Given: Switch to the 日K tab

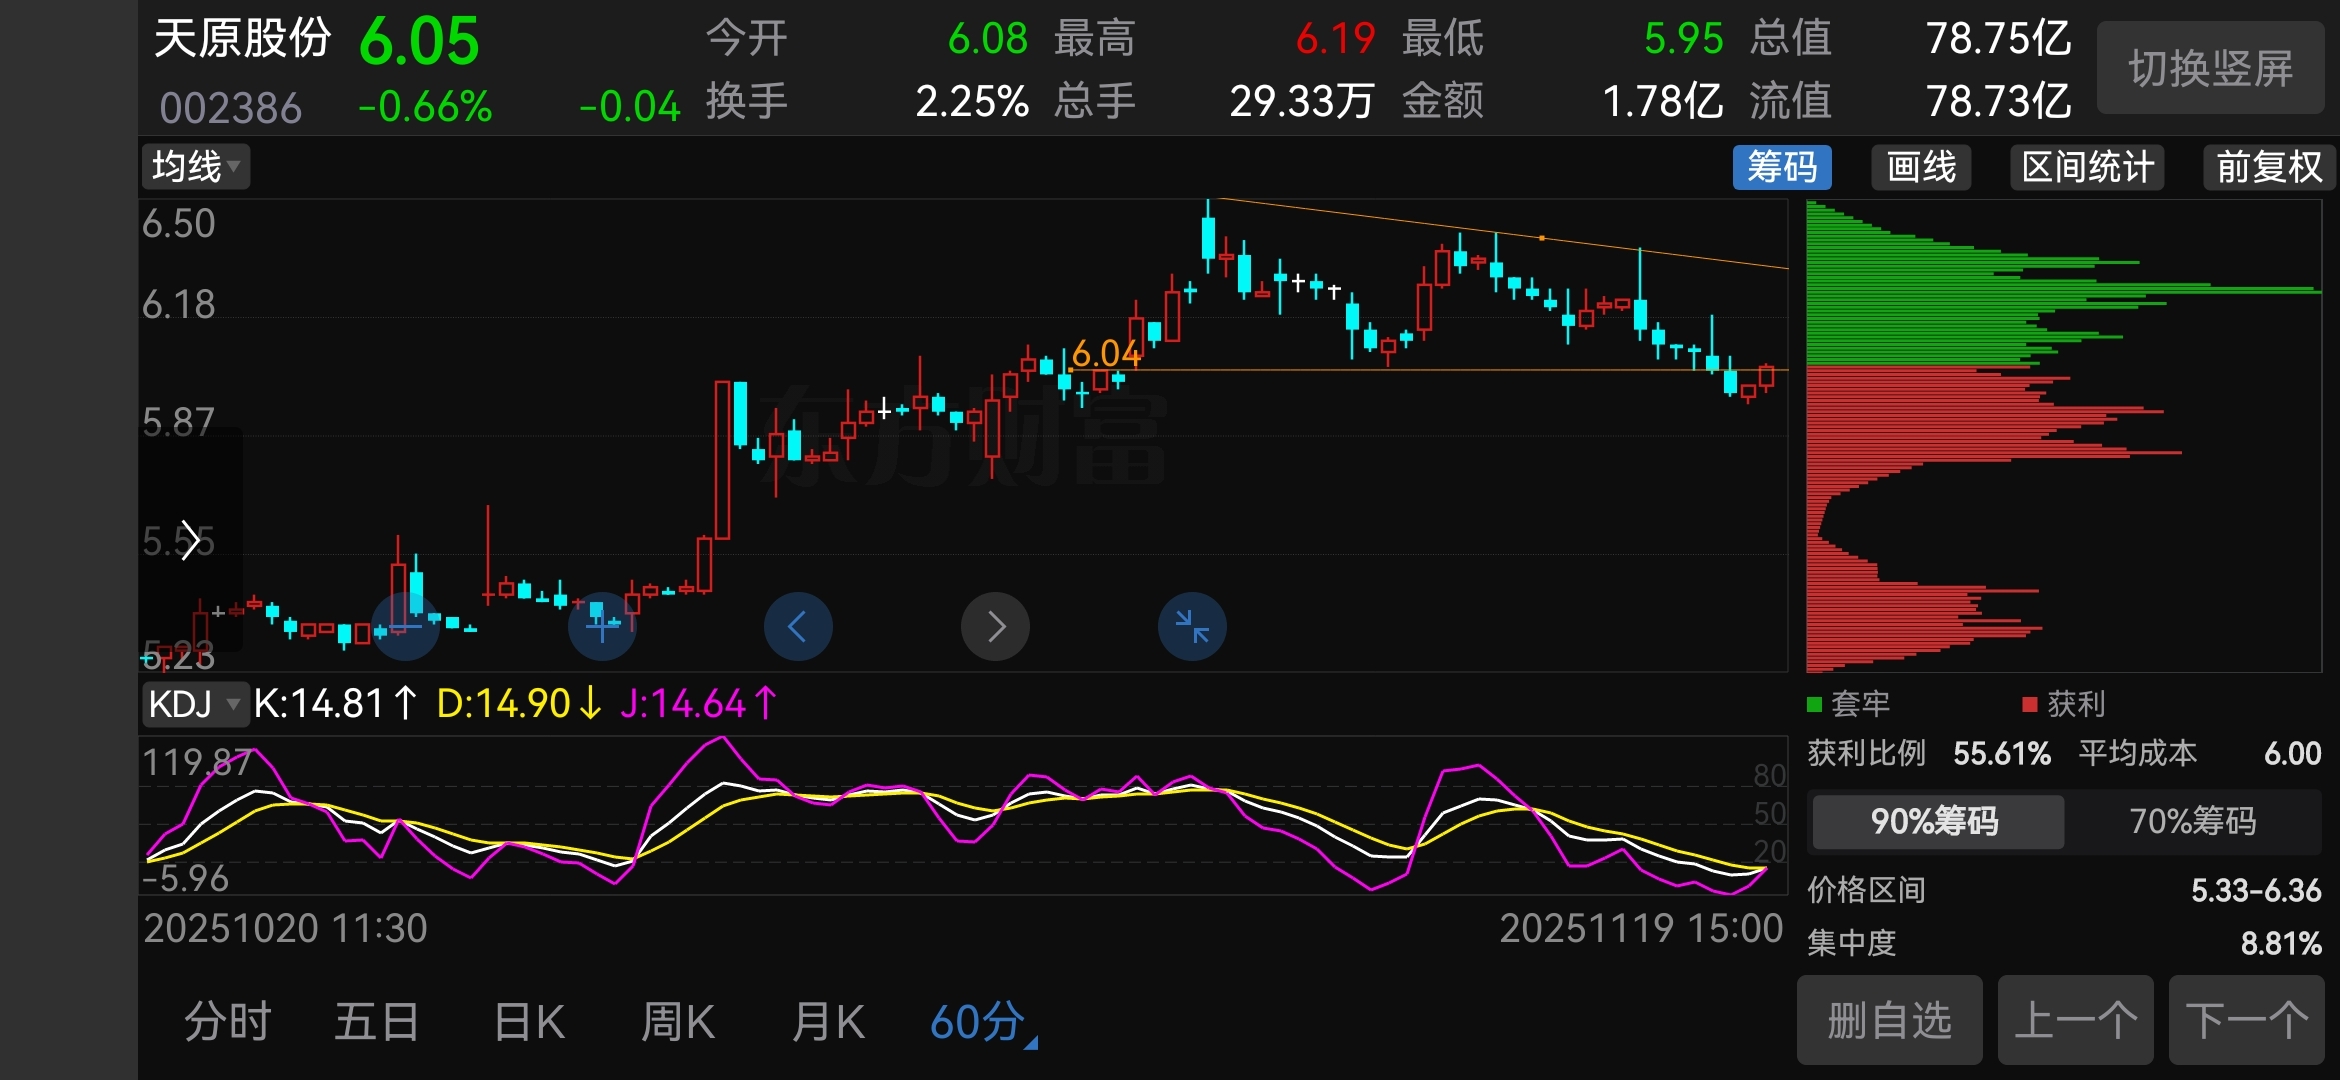Looking at the screenshot, I should coord(529,1023).
